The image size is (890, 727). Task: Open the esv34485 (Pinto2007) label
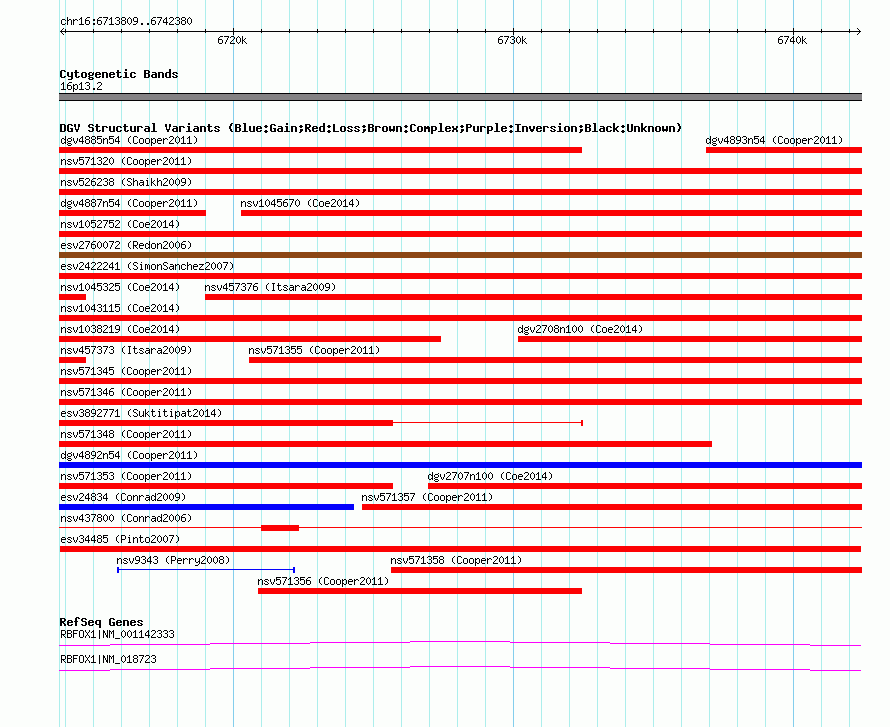pyautogui.click(x=120, y=539)
